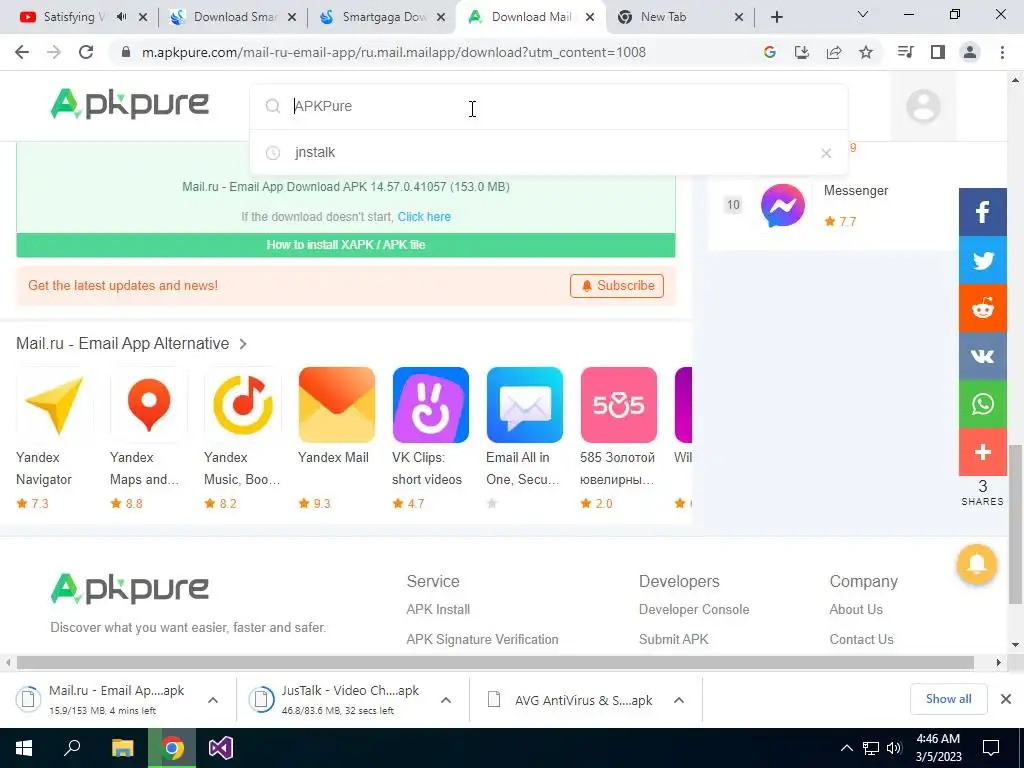
Task: Open File Explorer from taskbar
Action: (x=122, y=748)
